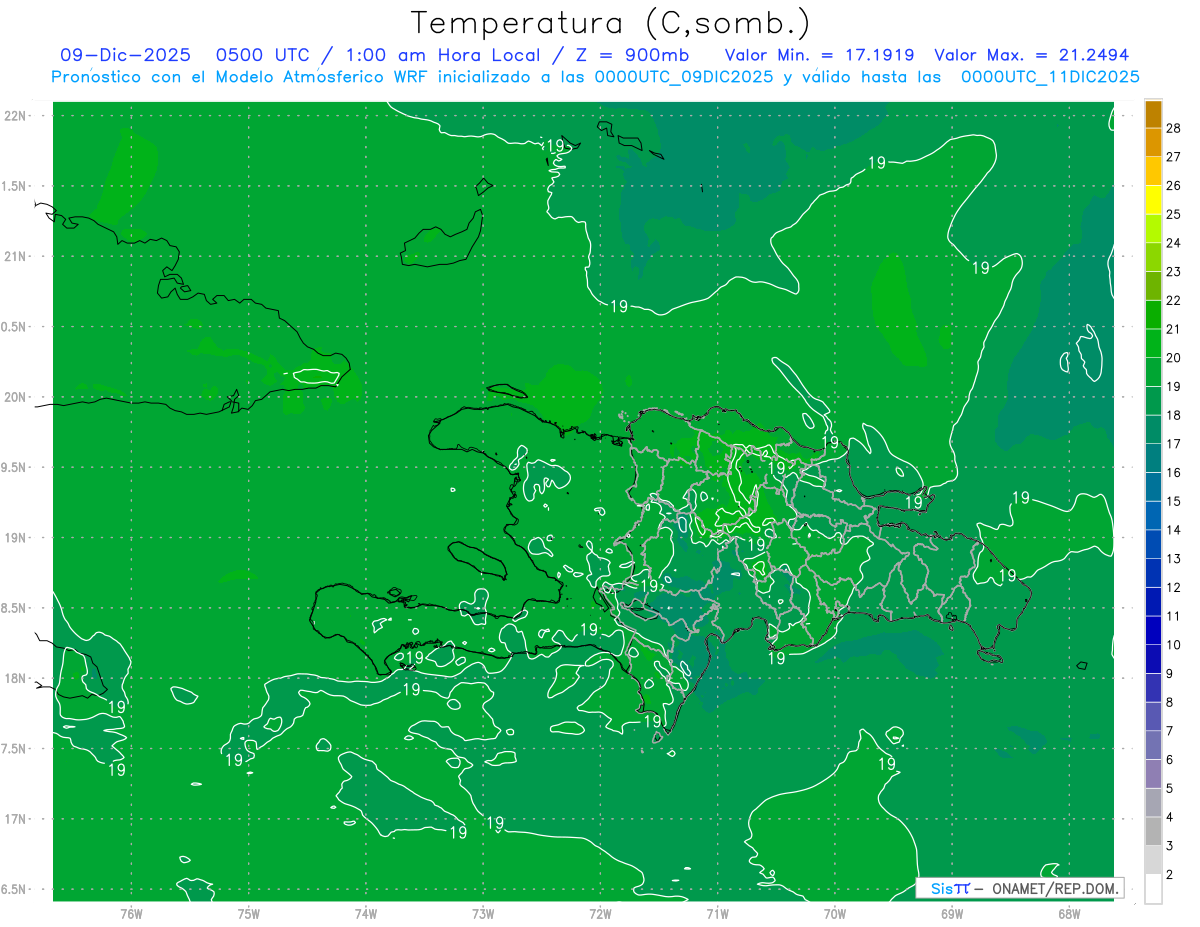Click legend value "2" on color scale
The image size is (1200, 927).
point(1170,874)
